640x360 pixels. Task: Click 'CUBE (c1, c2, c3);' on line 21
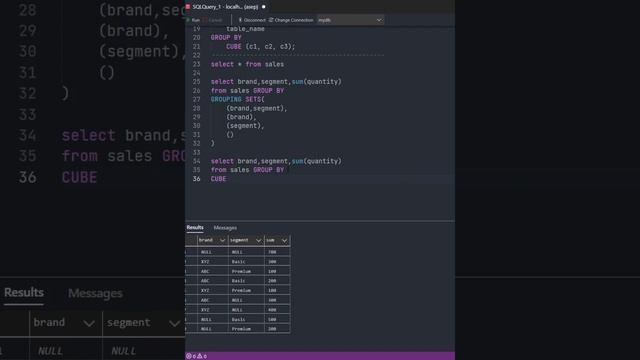coord(260,47)
